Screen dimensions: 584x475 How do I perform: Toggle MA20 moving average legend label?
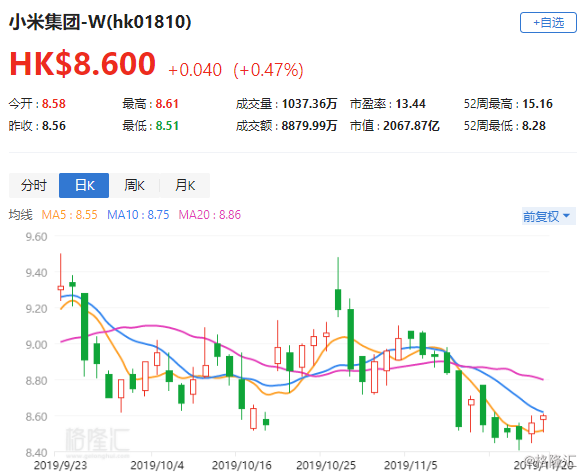click(210, 215)
